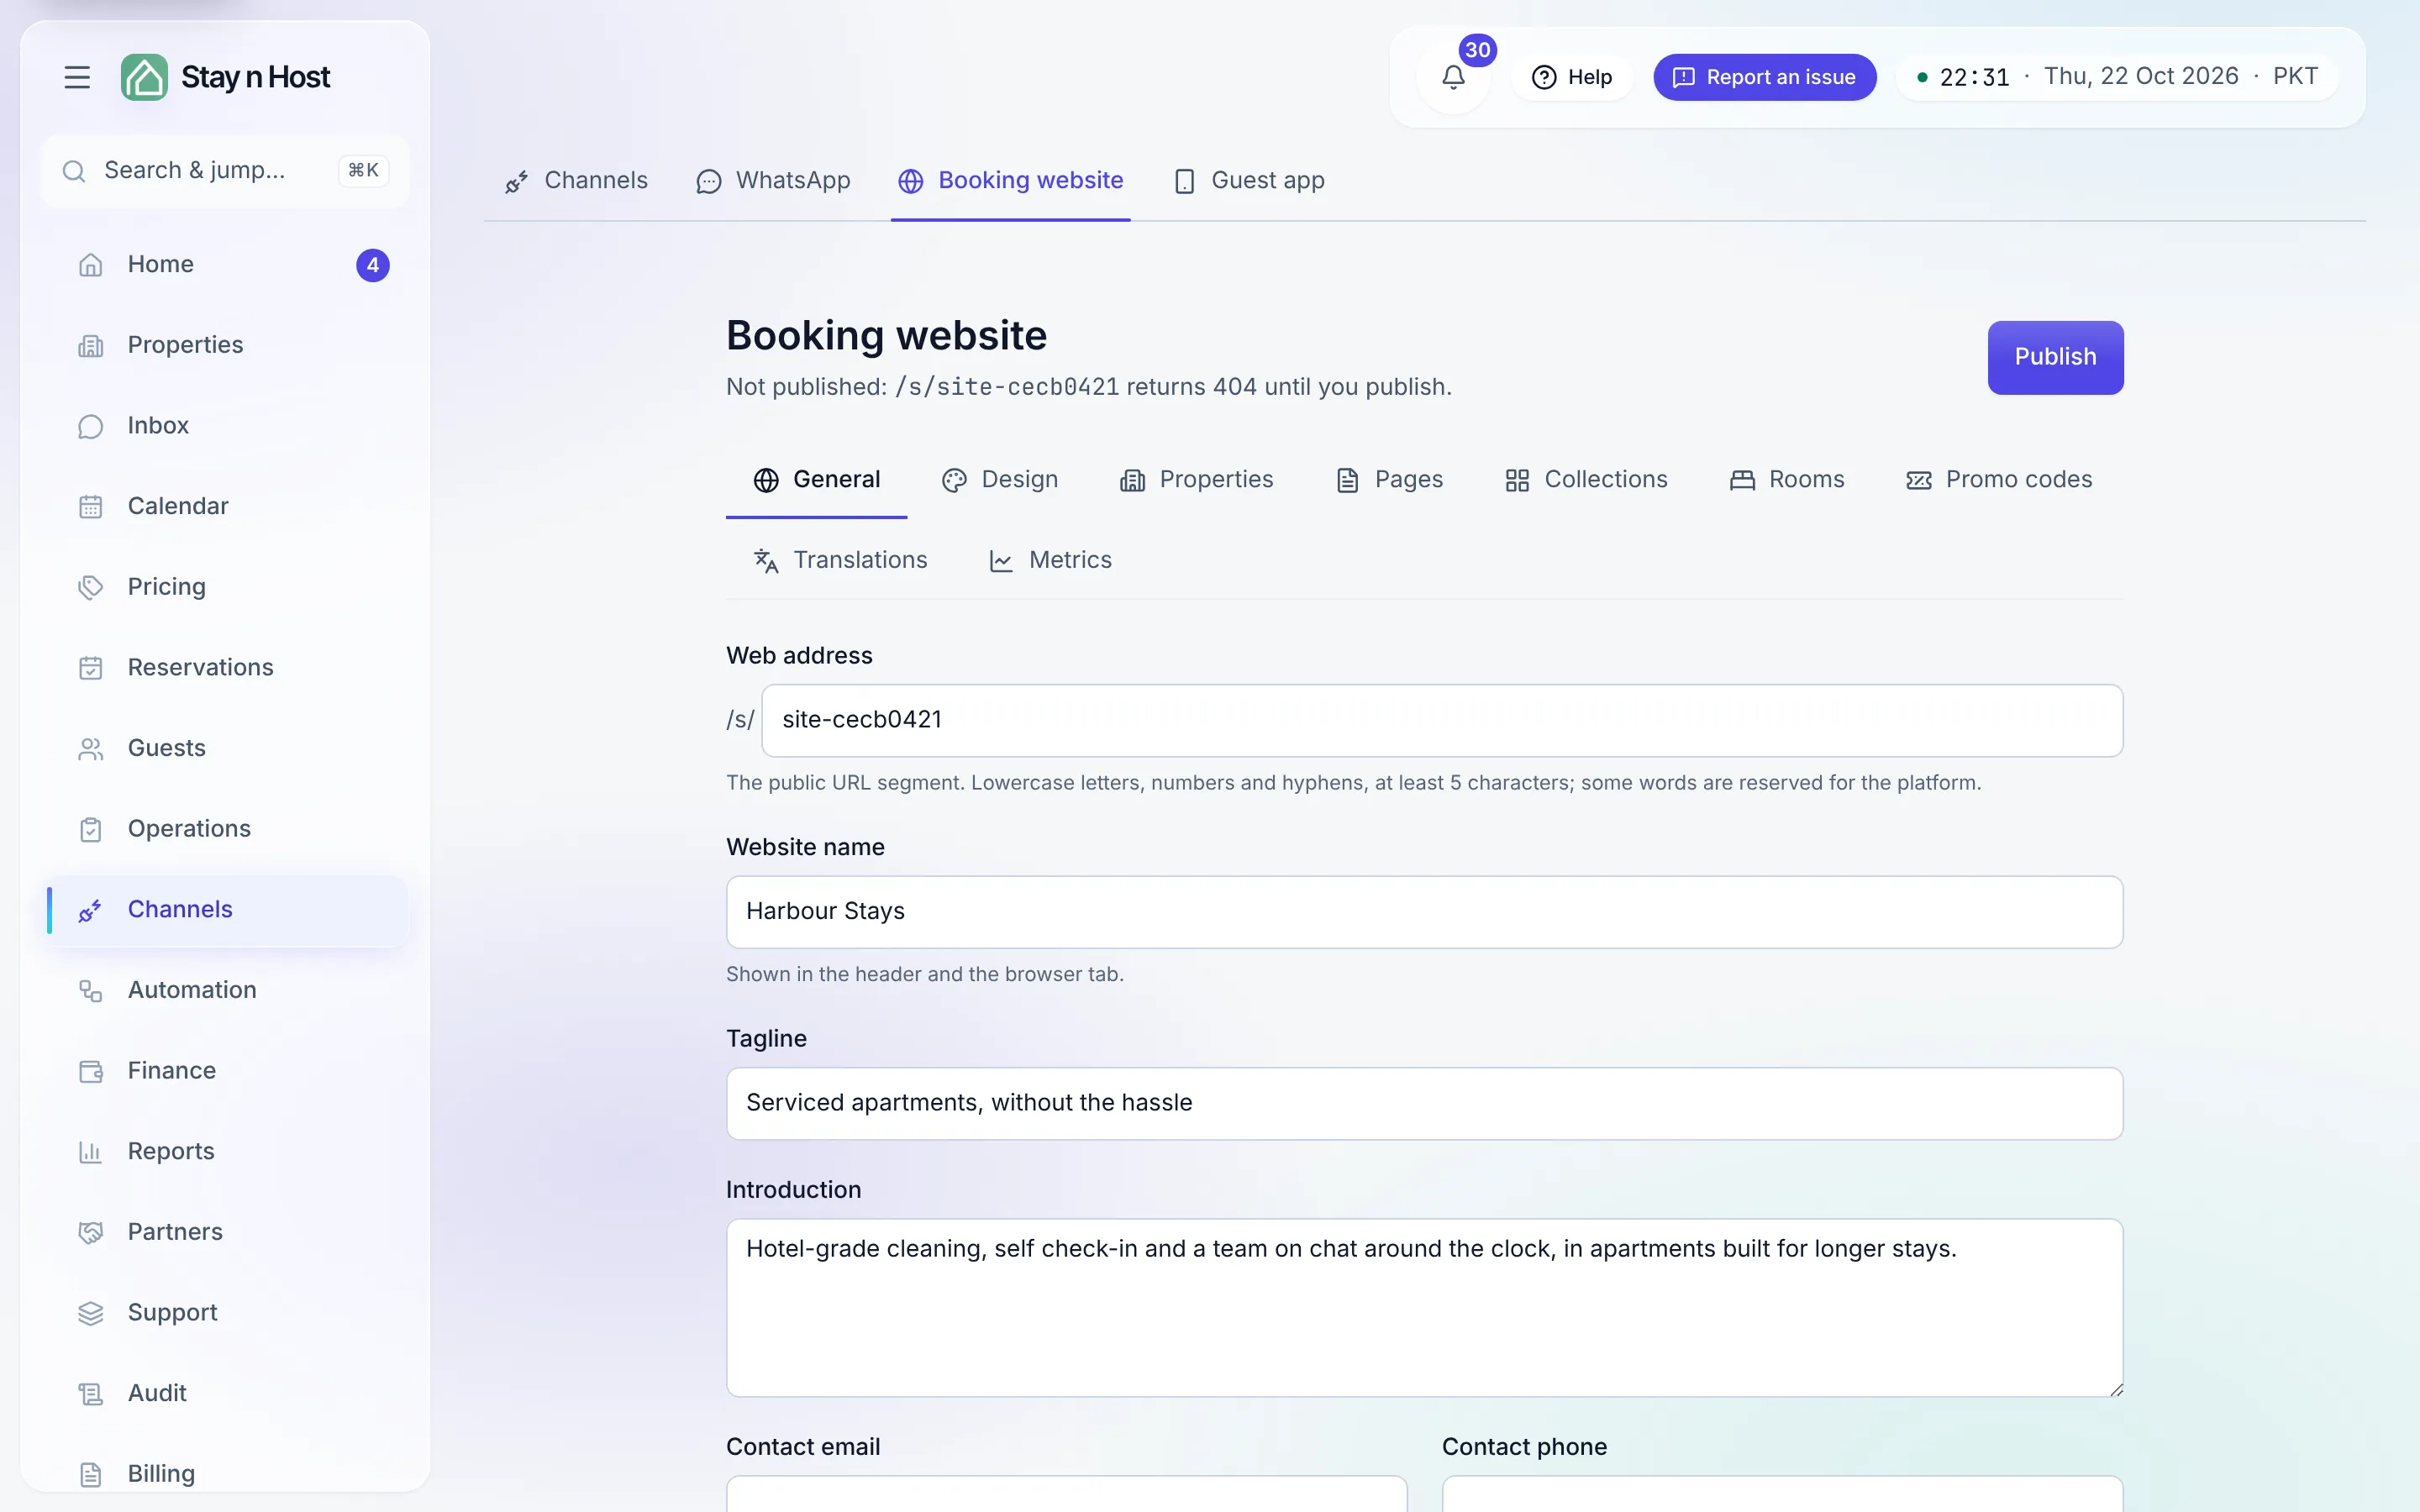Open the Rooms sub-tab
This screenshot has width=2420, height=1512.
pyautogui.click(x=1787, y=480)
